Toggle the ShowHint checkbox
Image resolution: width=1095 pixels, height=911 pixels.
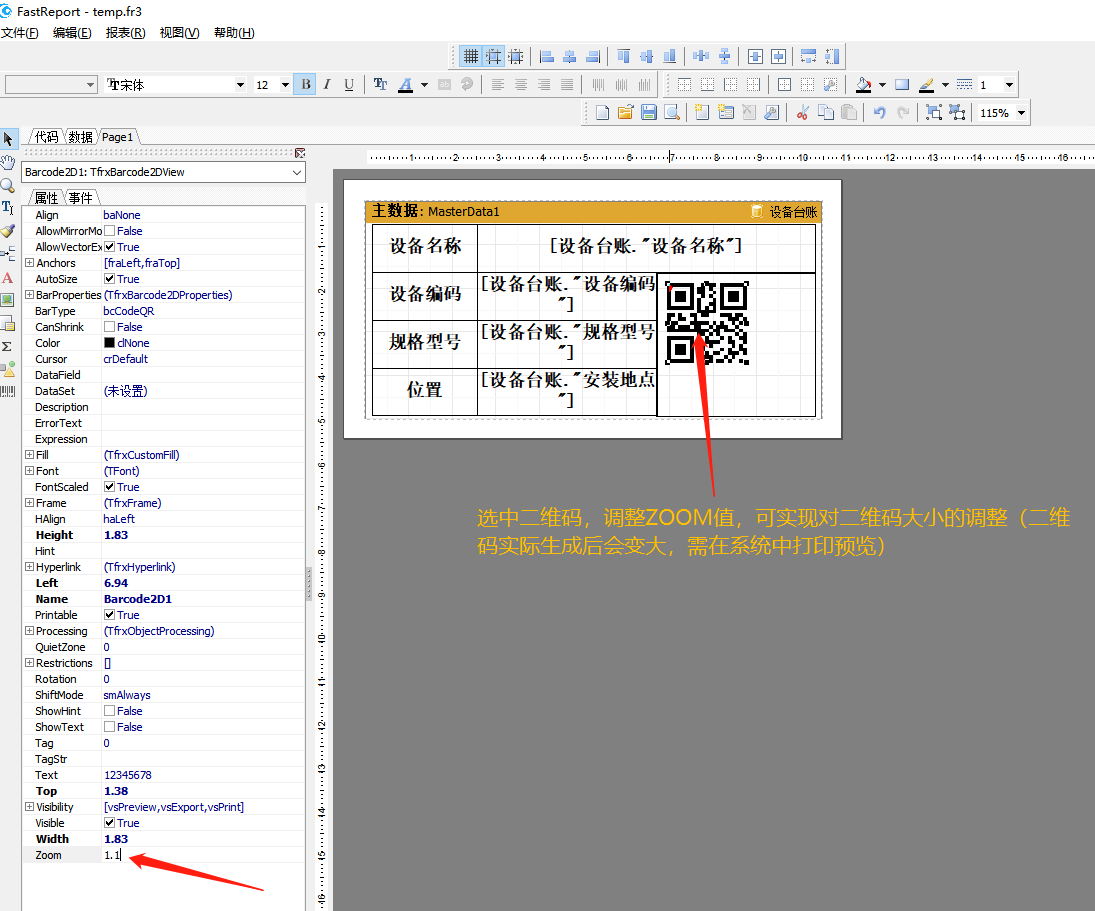110,711
